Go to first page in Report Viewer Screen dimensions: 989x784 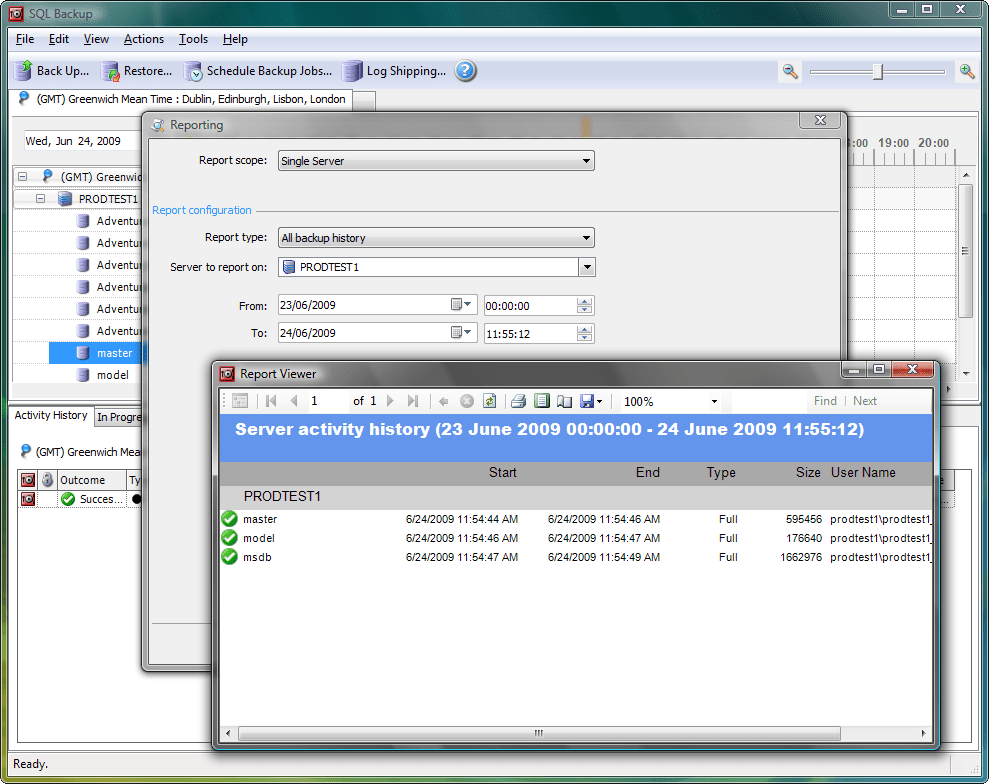271,401
